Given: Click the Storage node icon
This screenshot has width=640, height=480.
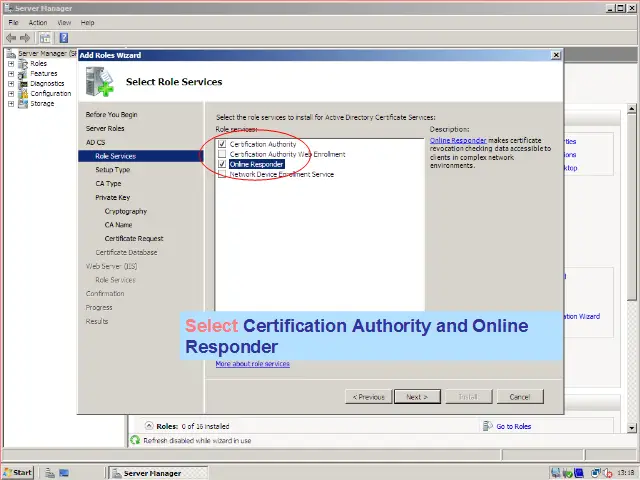Looking at the screenshot, I should coord(23,103).
